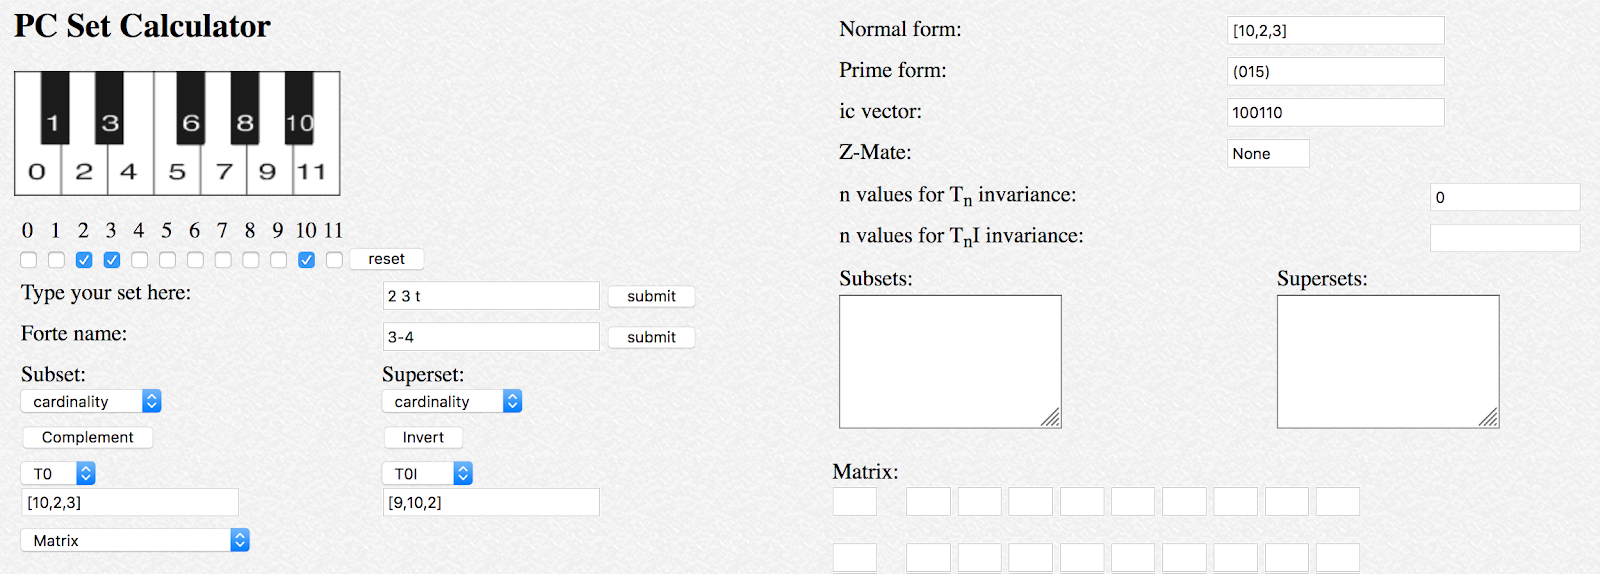1600x574 pixels.
Task: Click the Invert button
Action: [x=423, y=437]
